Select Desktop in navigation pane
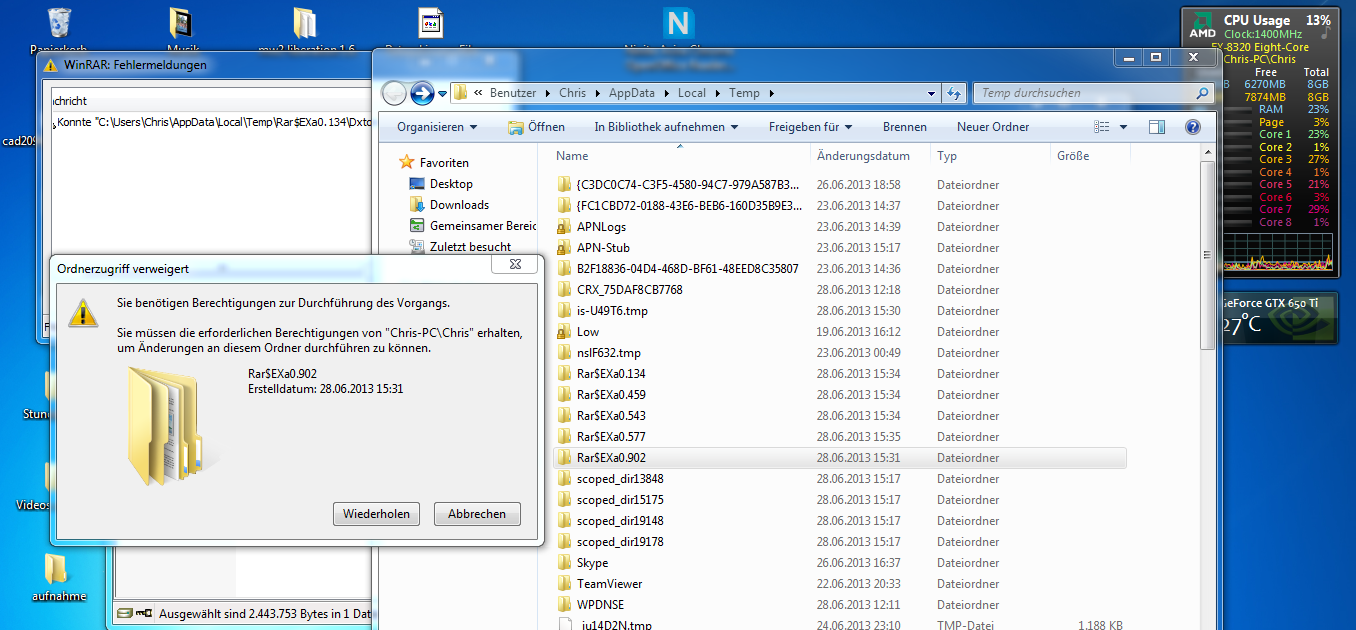This screenshot has width=1356, height=630. 451,184
